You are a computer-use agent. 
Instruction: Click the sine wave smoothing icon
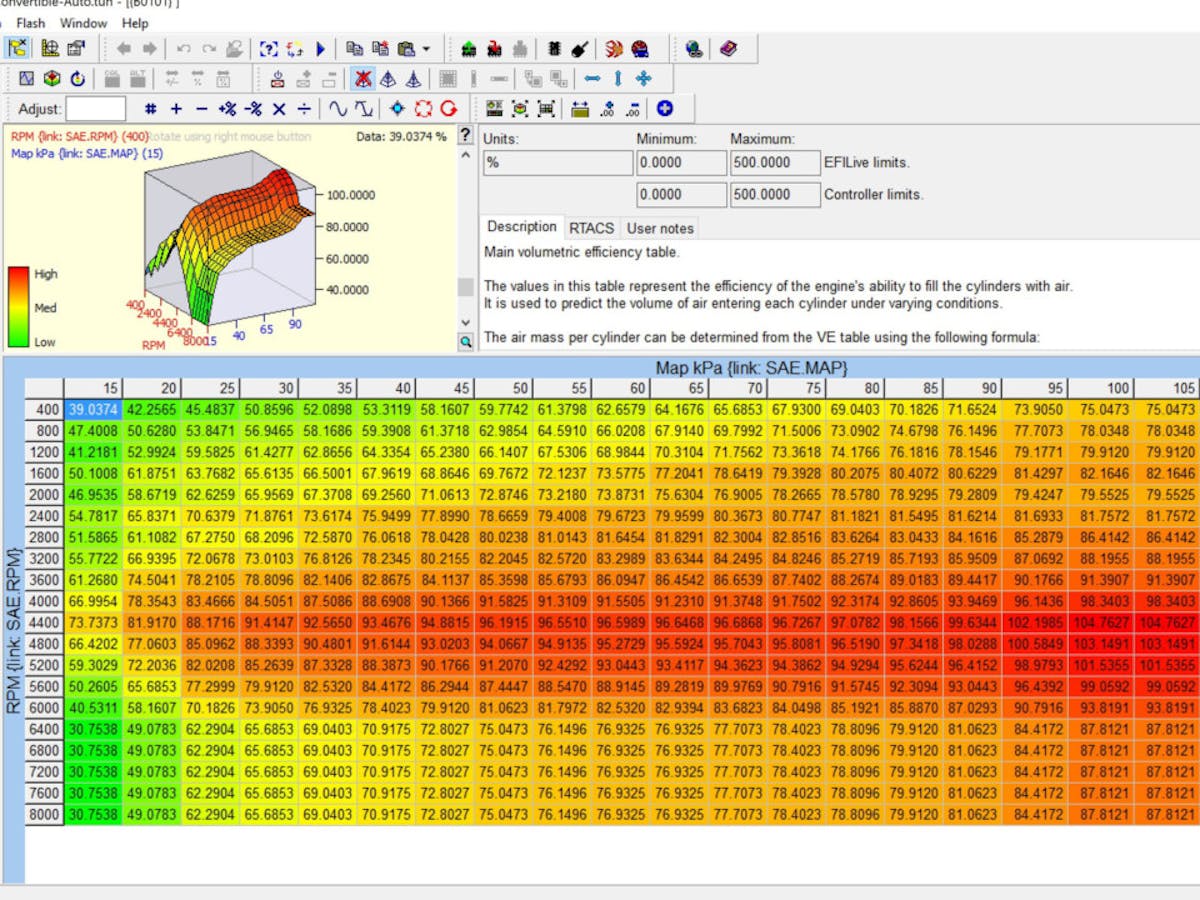point(338,109)
